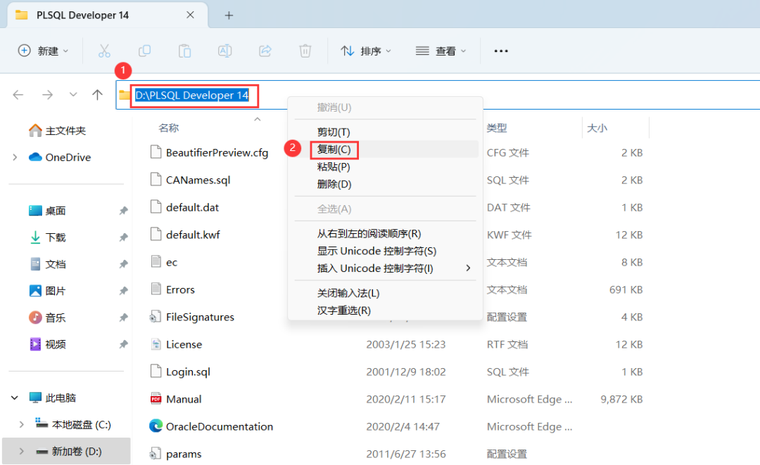Expand 本地磁盘 (C:) in navigation pane
The image size is (760, 465).
pos(21,425)
